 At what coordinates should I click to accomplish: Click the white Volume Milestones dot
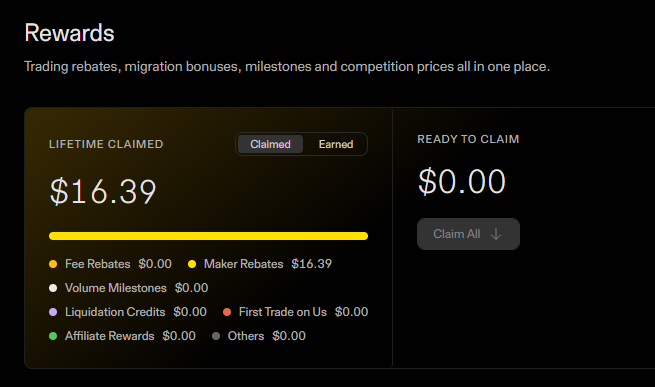click(x=53, y=288)
